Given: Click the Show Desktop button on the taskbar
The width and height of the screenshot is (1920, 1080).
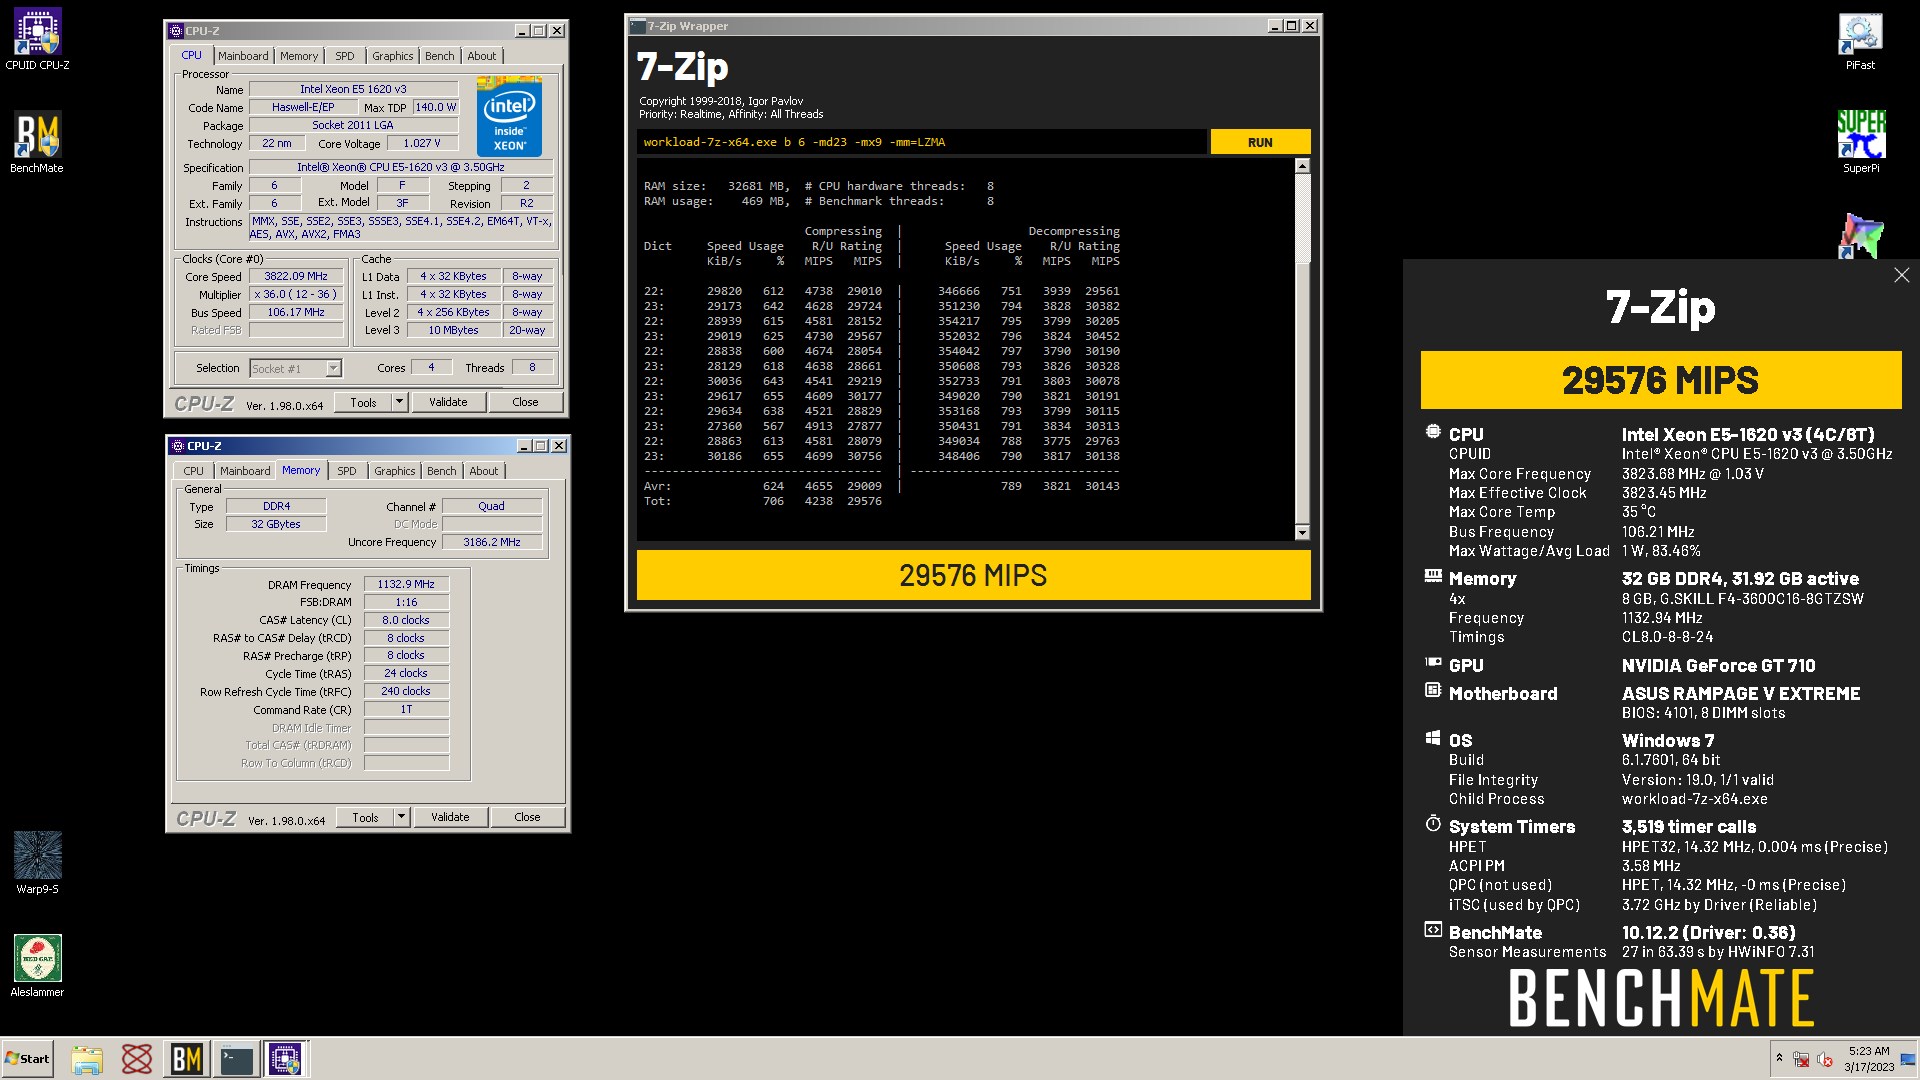Looking at the screenshot, I should (1908, 1059).
